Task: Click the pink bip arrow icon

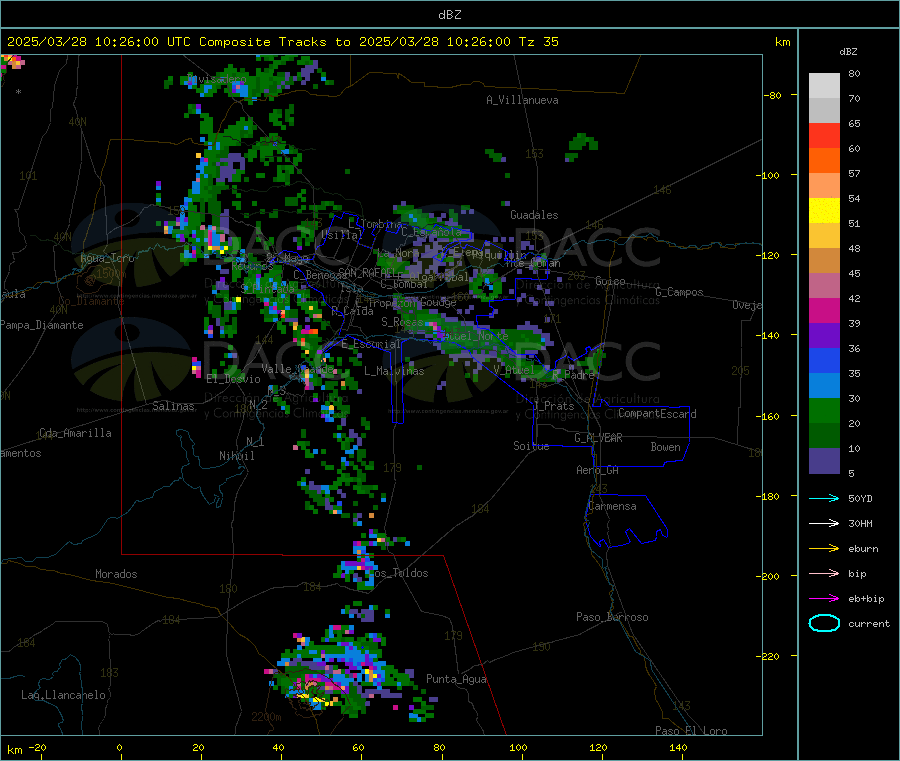Action: pos(824,573)
